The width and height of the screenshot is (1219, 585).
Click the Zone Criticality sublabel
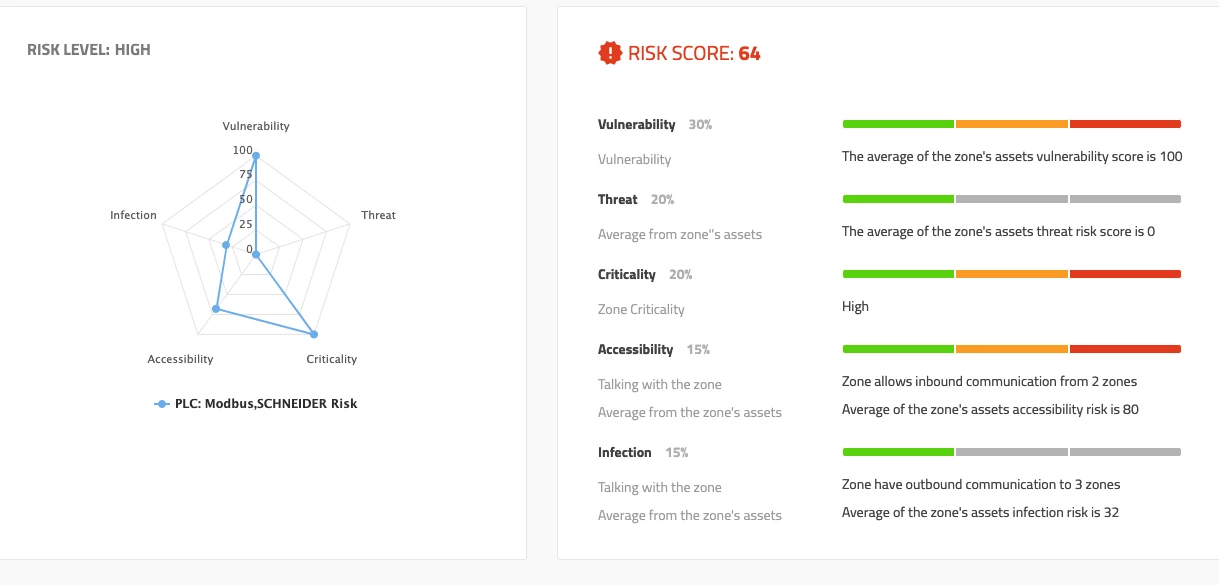[641, 310]
